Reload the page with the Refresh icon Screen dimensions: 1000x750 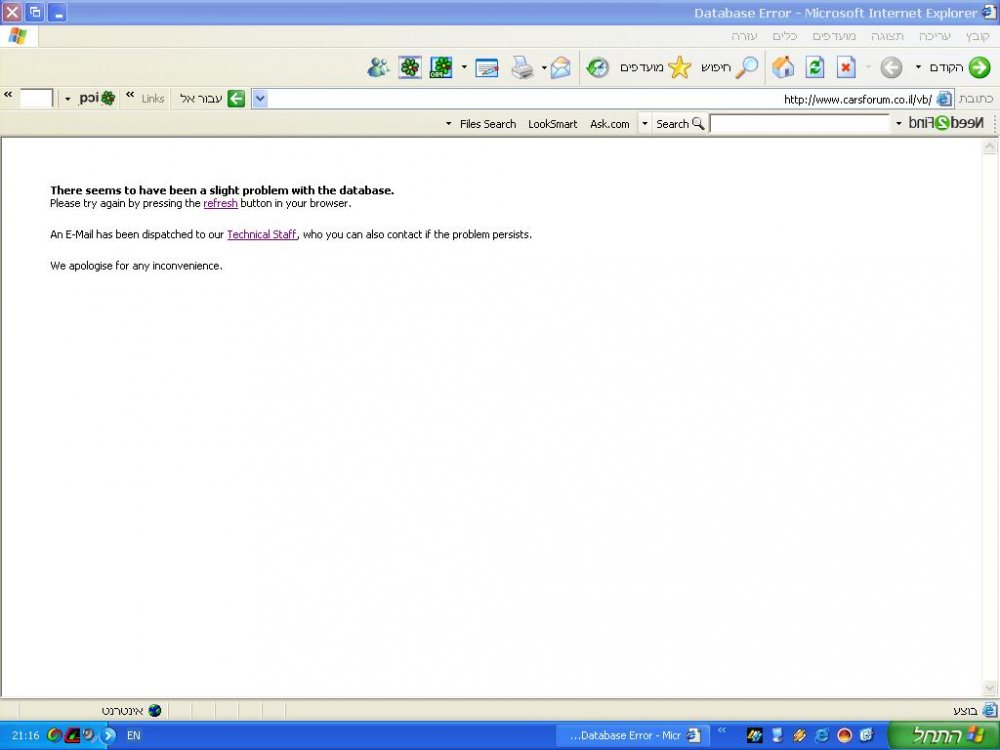(x=815, y=67)
